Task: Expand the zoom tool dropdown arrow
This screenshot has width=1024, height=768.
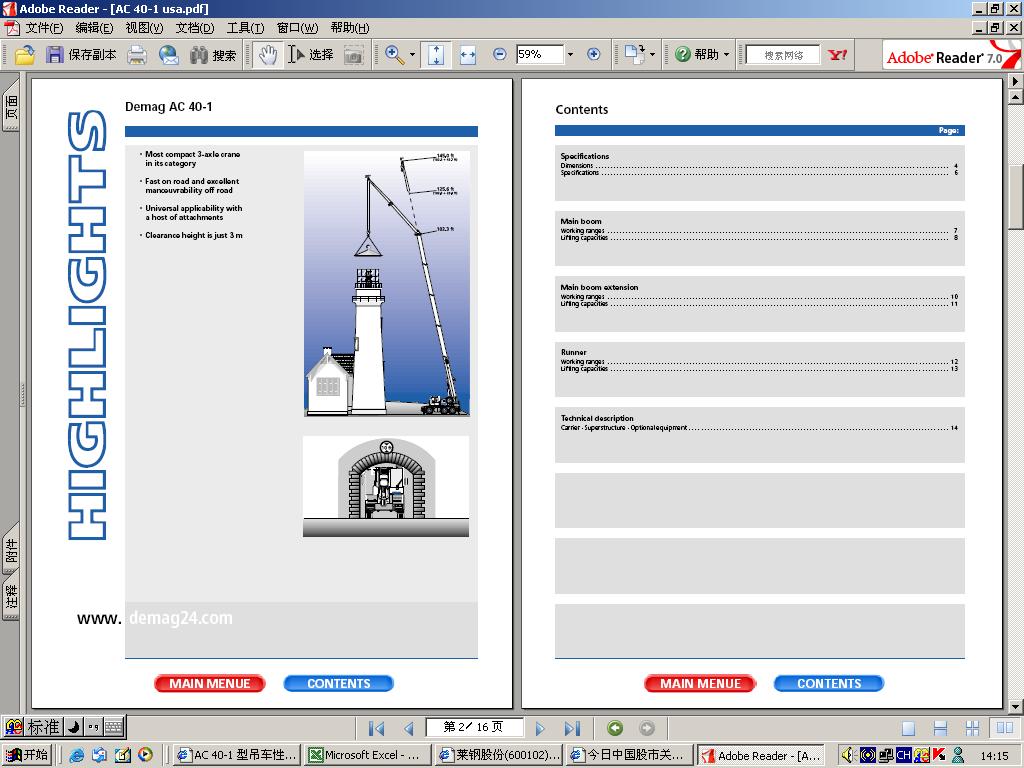Action: point(412,55)
